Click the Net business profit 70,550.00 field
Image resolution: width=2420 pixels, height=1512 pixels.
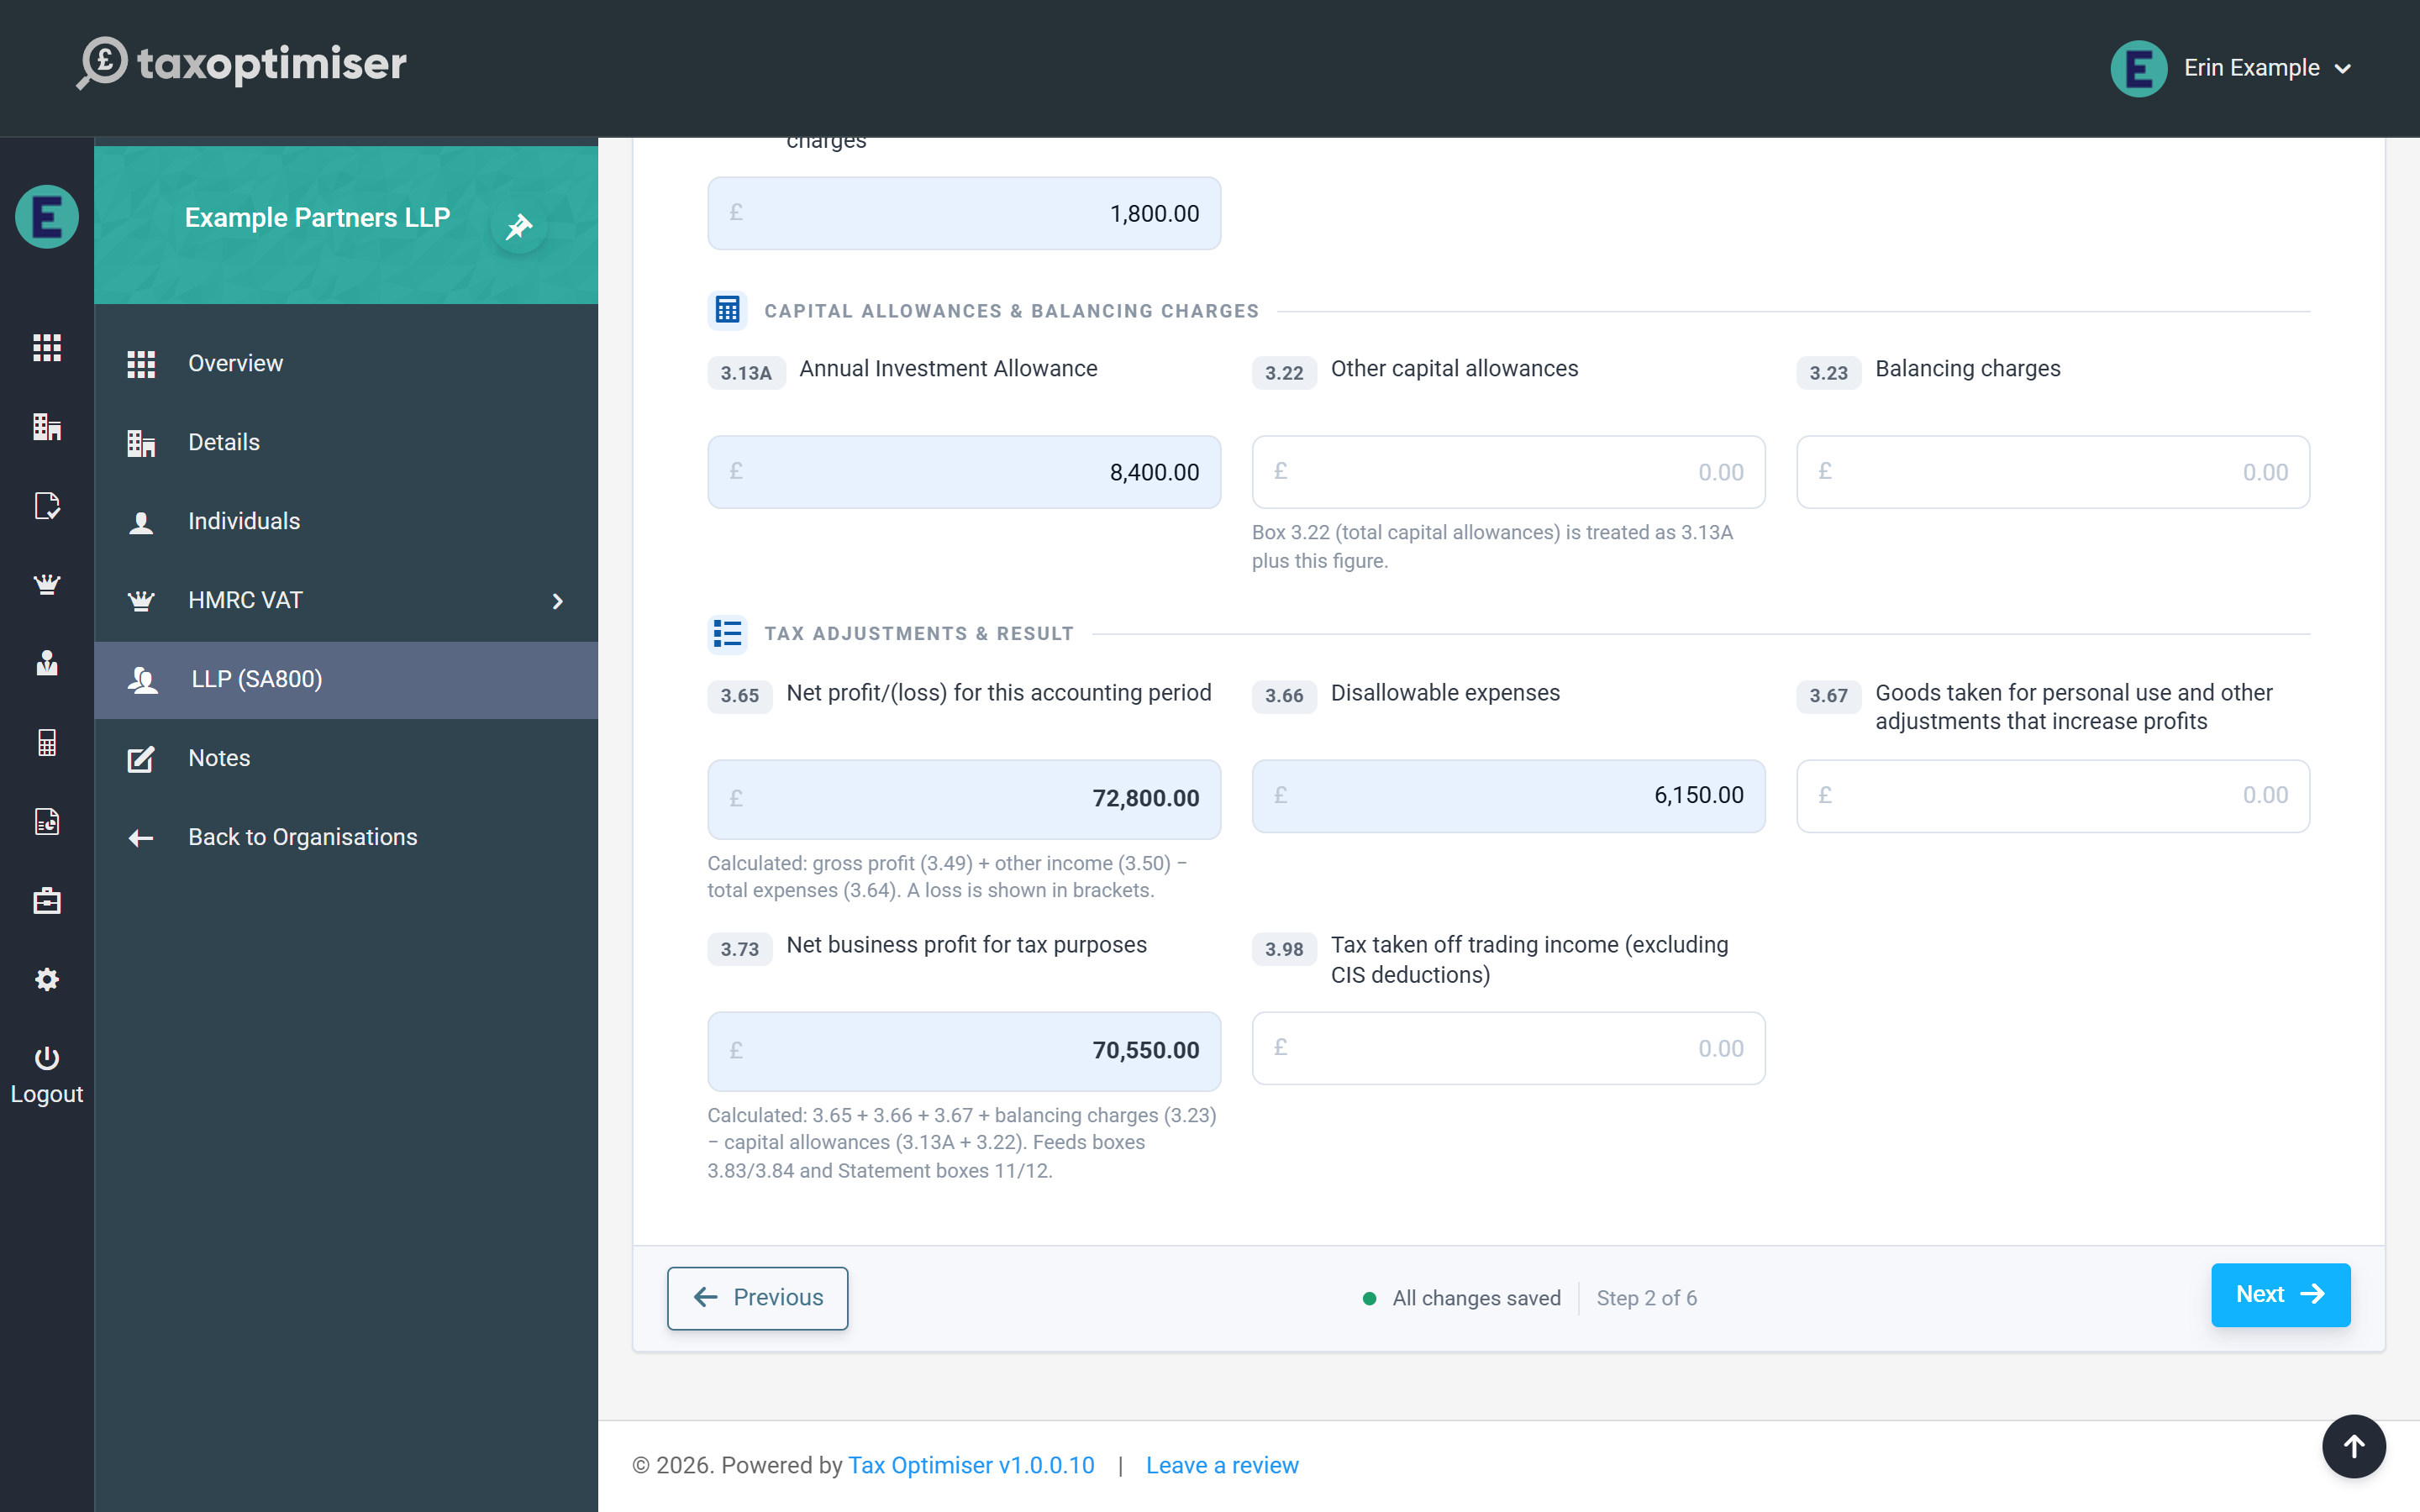click(x=964, y=1050)
